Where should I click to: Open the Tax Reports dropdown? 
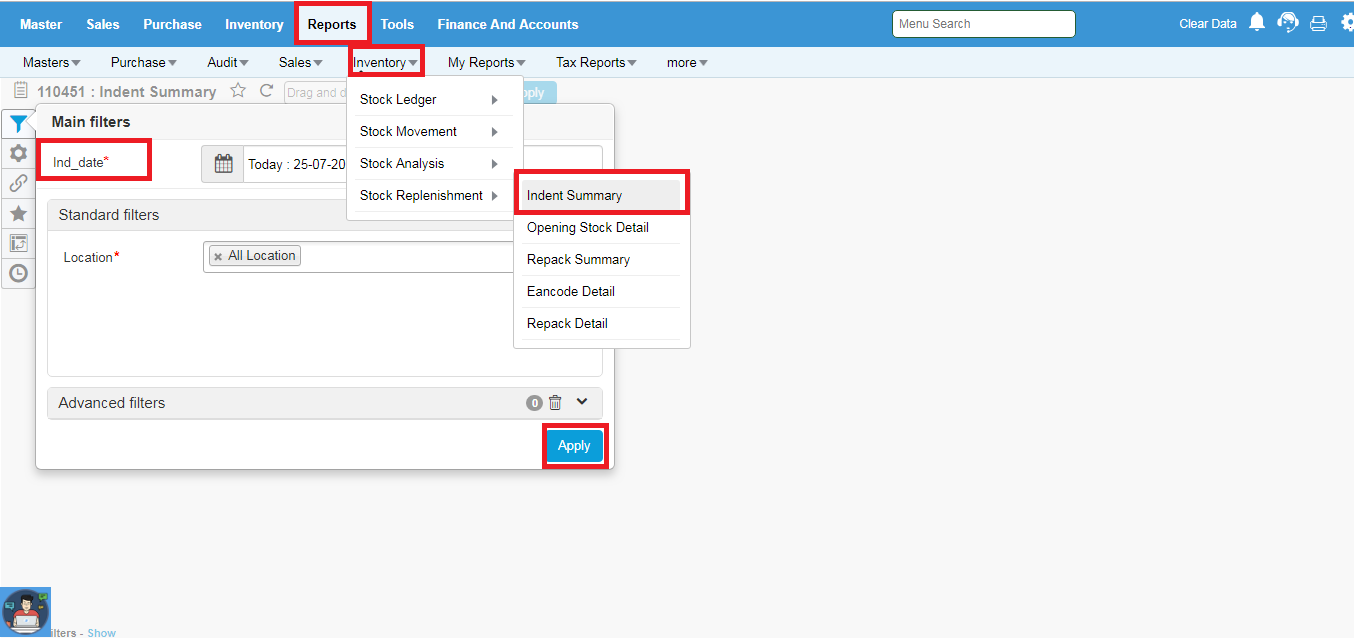click(596, 62)
